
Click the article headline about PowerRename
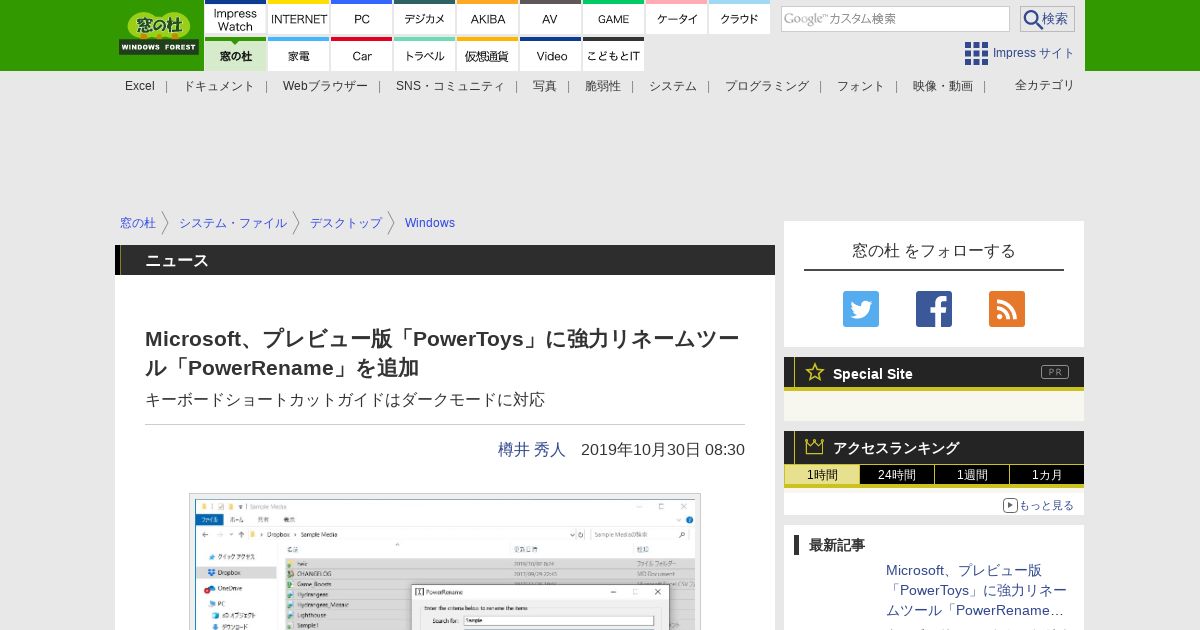pos(442,353)
